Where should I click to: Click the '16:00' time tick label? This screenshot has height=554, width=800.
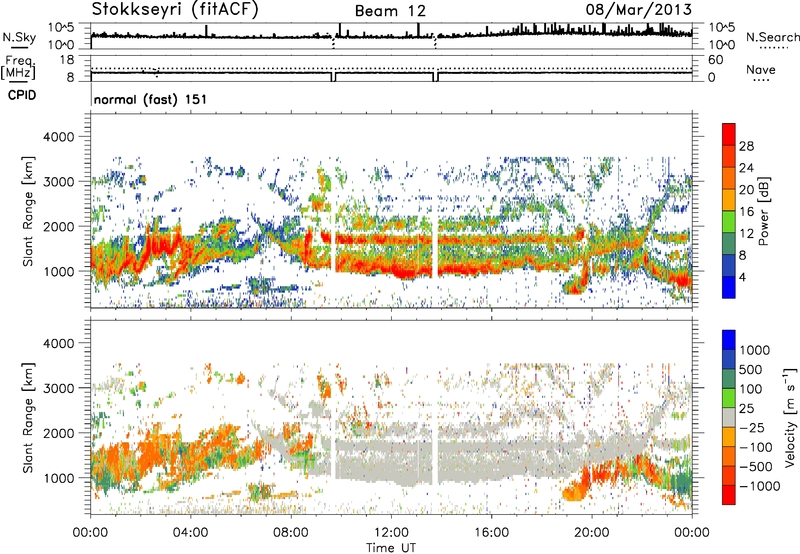coord(491,533)
